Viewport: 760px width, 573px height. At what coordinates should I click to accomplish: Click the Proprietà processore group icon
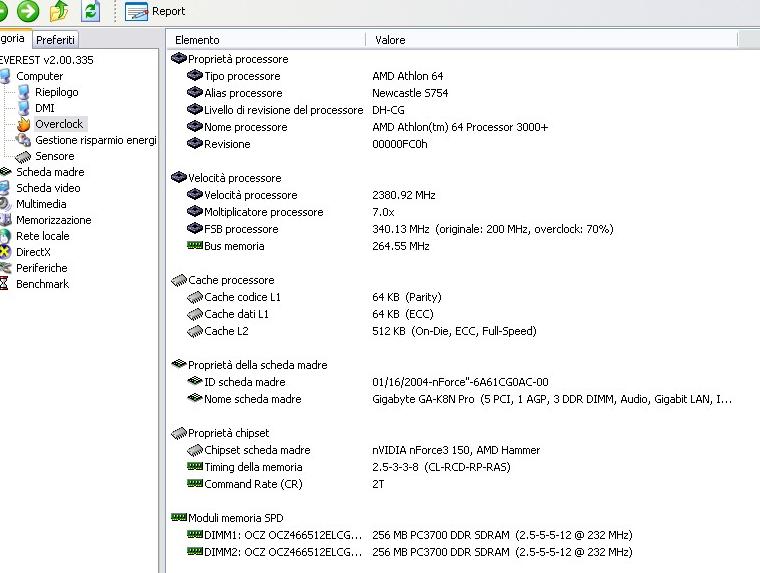click(x=179, y=58)
